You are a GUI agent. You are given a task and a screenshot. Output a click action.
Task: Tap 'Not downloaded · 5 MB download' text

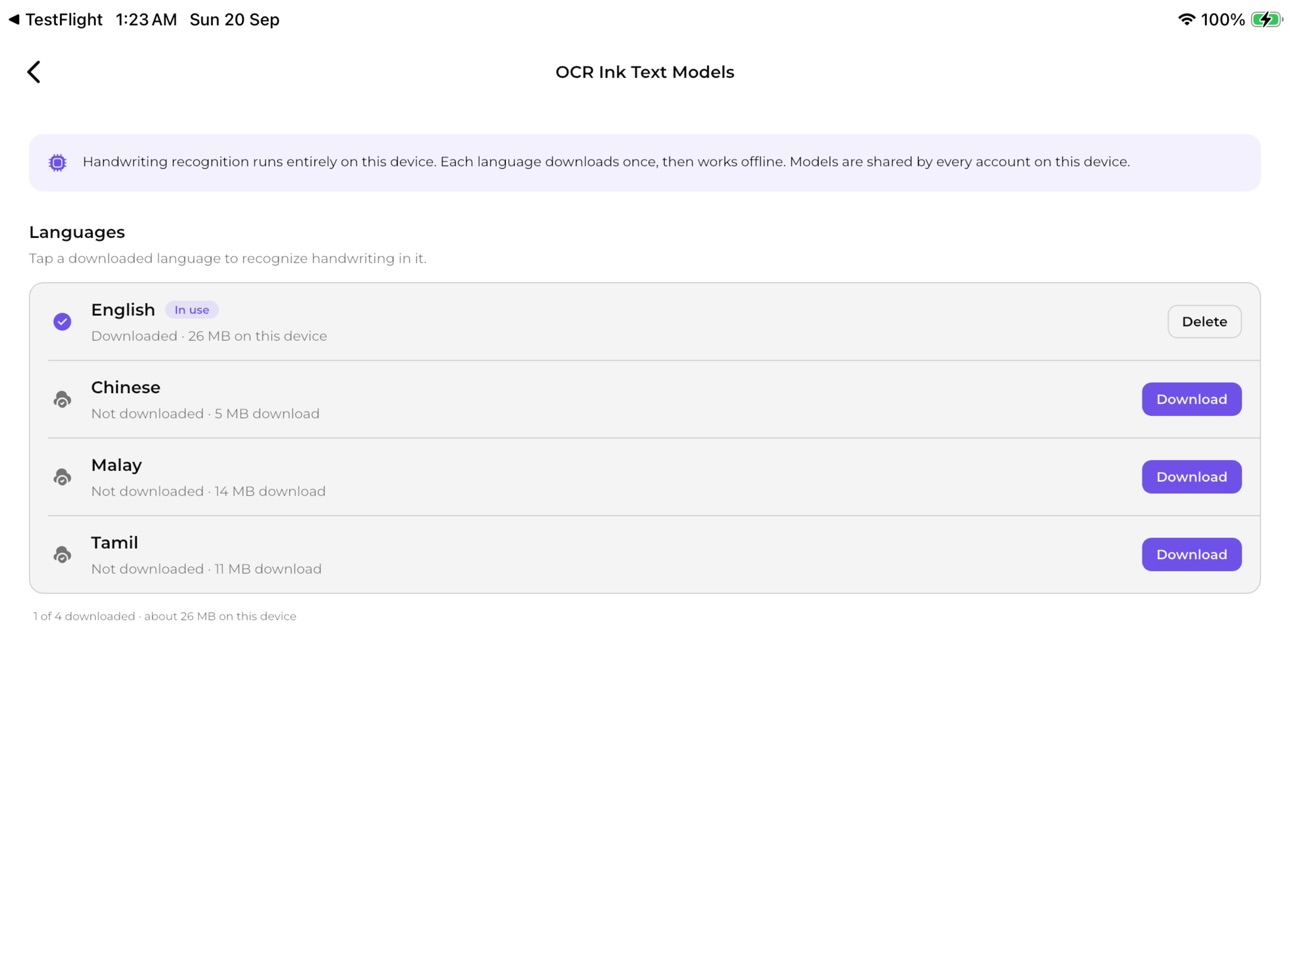click(x=205, y=414)
